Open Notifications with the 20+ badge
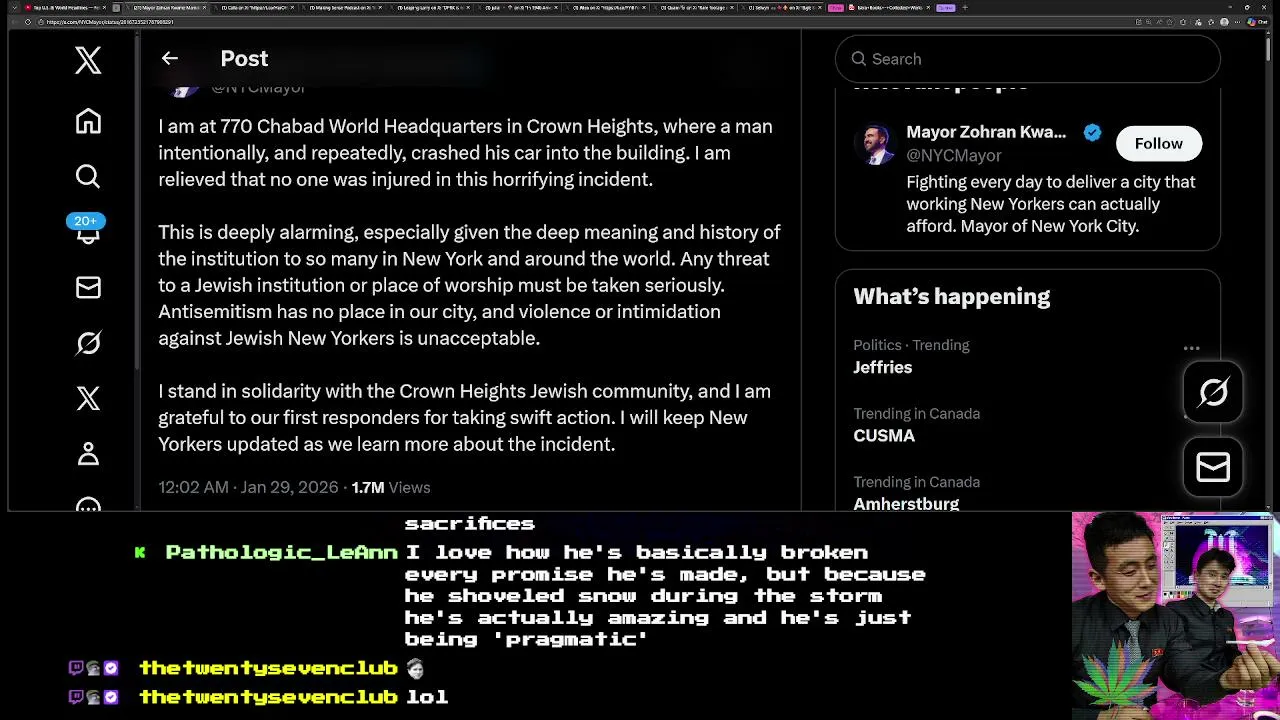Viewport: 1280px width, 720px height. [86, 229]
